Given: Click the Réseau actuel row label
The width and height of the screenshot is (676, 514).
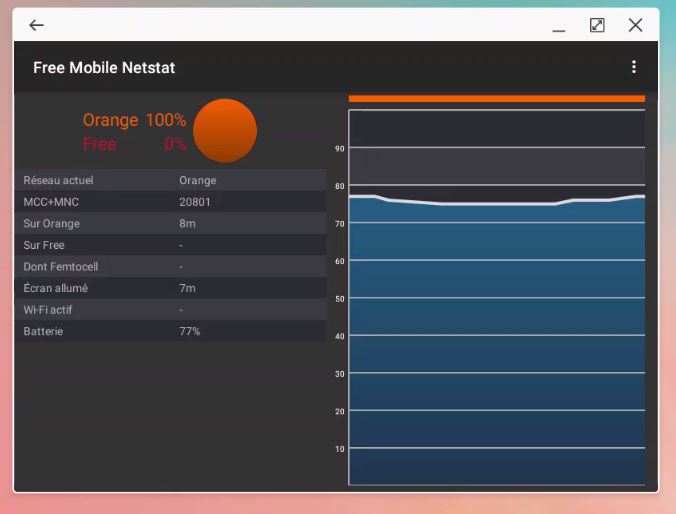Looking at the screenshot, I should pos(58,180).
